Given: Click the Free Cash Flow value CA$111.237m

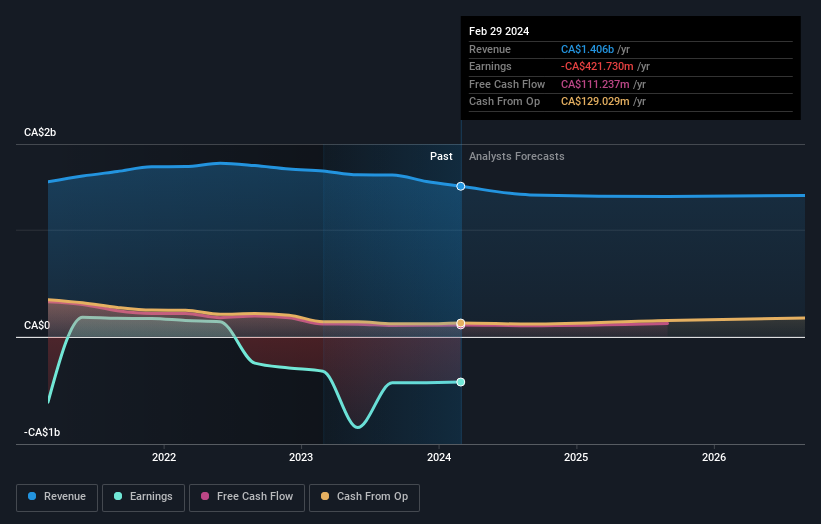Looking at the screenshot, I should pyautogui.click(x=595, y=84).
